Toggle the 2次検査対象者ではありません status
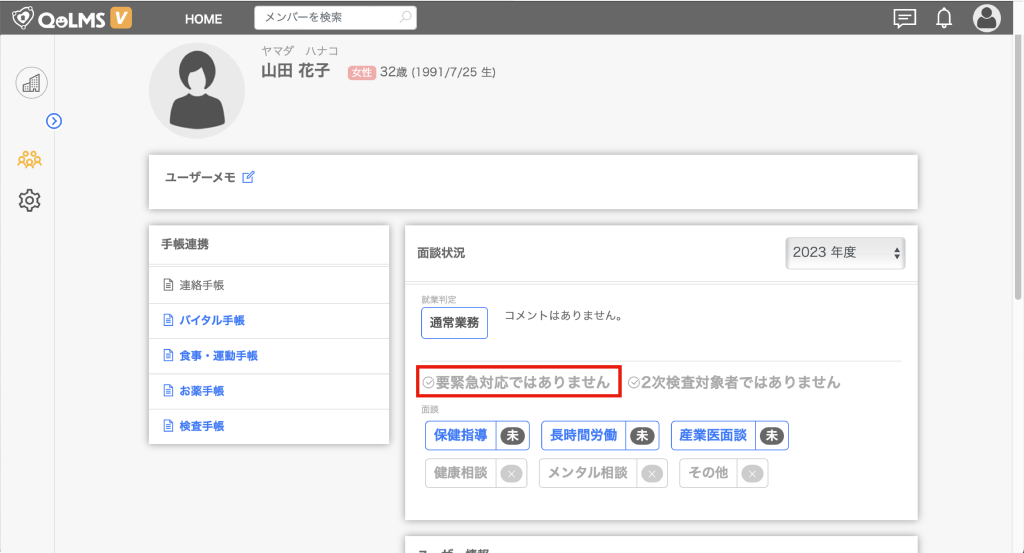1024x553 pixels. 734,382
